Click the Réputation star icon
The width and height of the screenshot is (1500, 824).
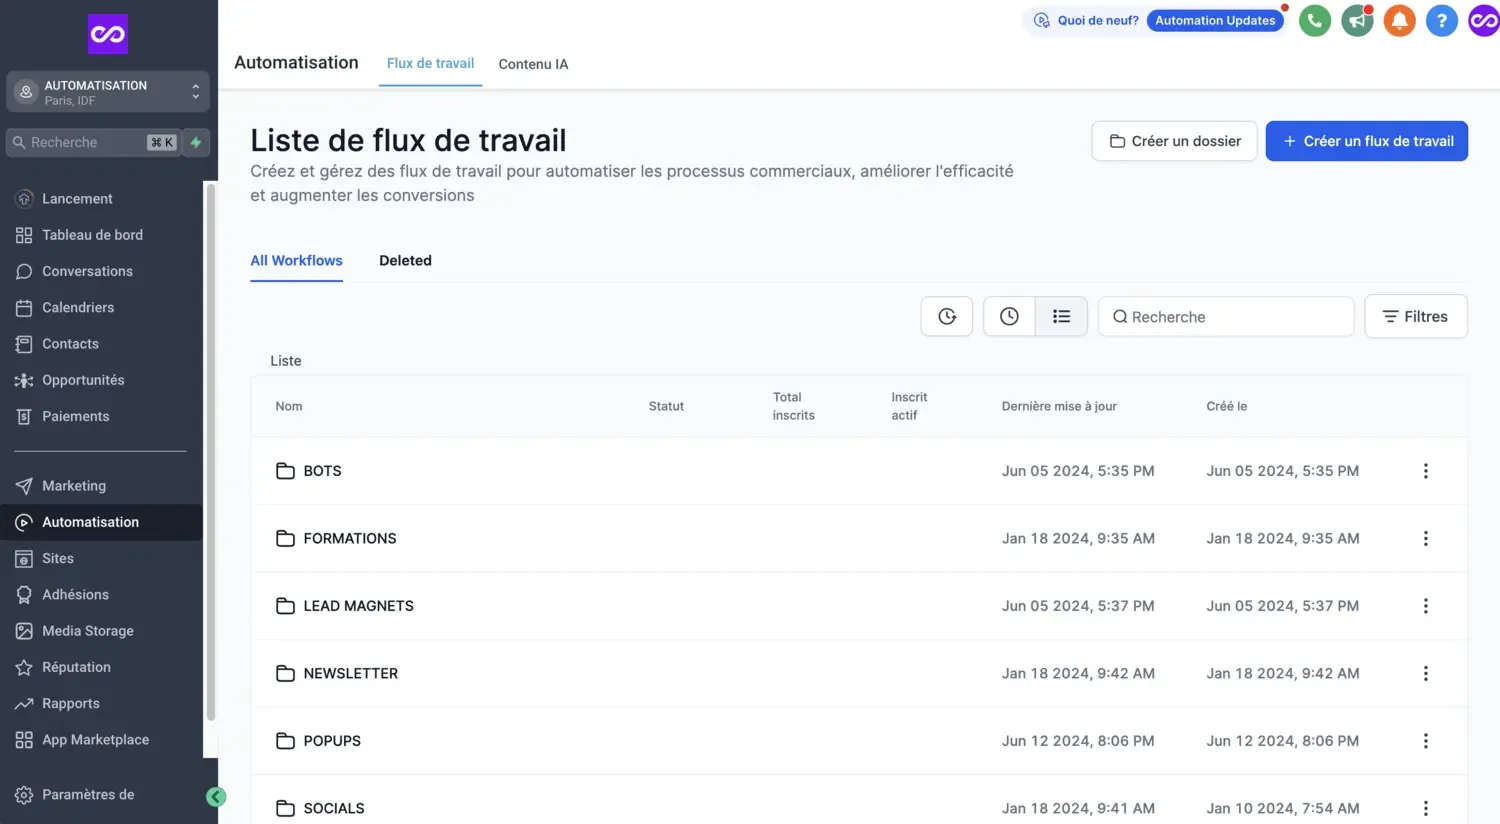24,668
